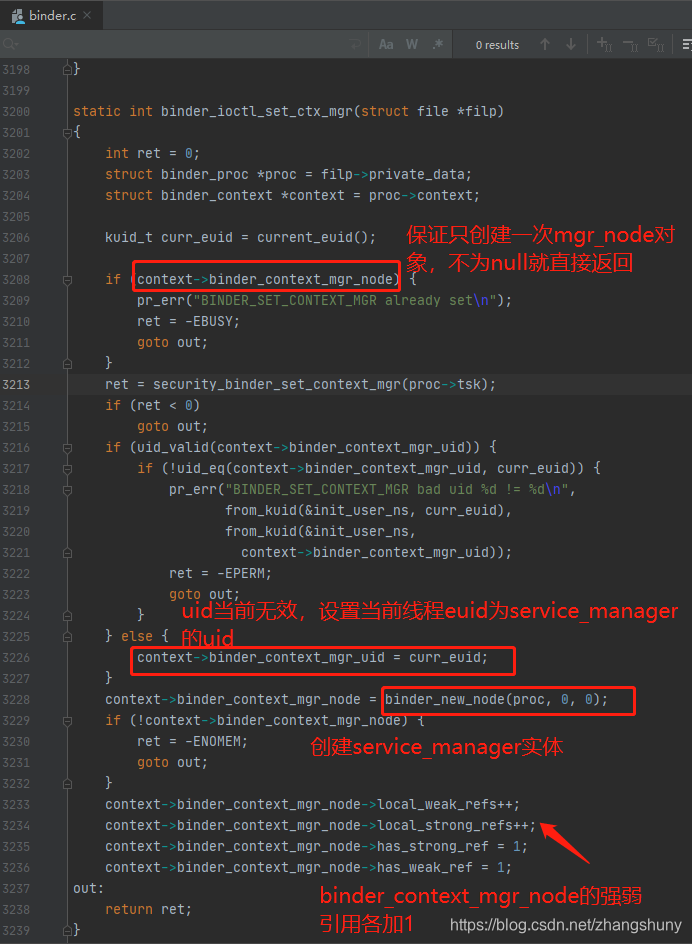Collapse the else block fold at line 3225

[x=67, y=637]
